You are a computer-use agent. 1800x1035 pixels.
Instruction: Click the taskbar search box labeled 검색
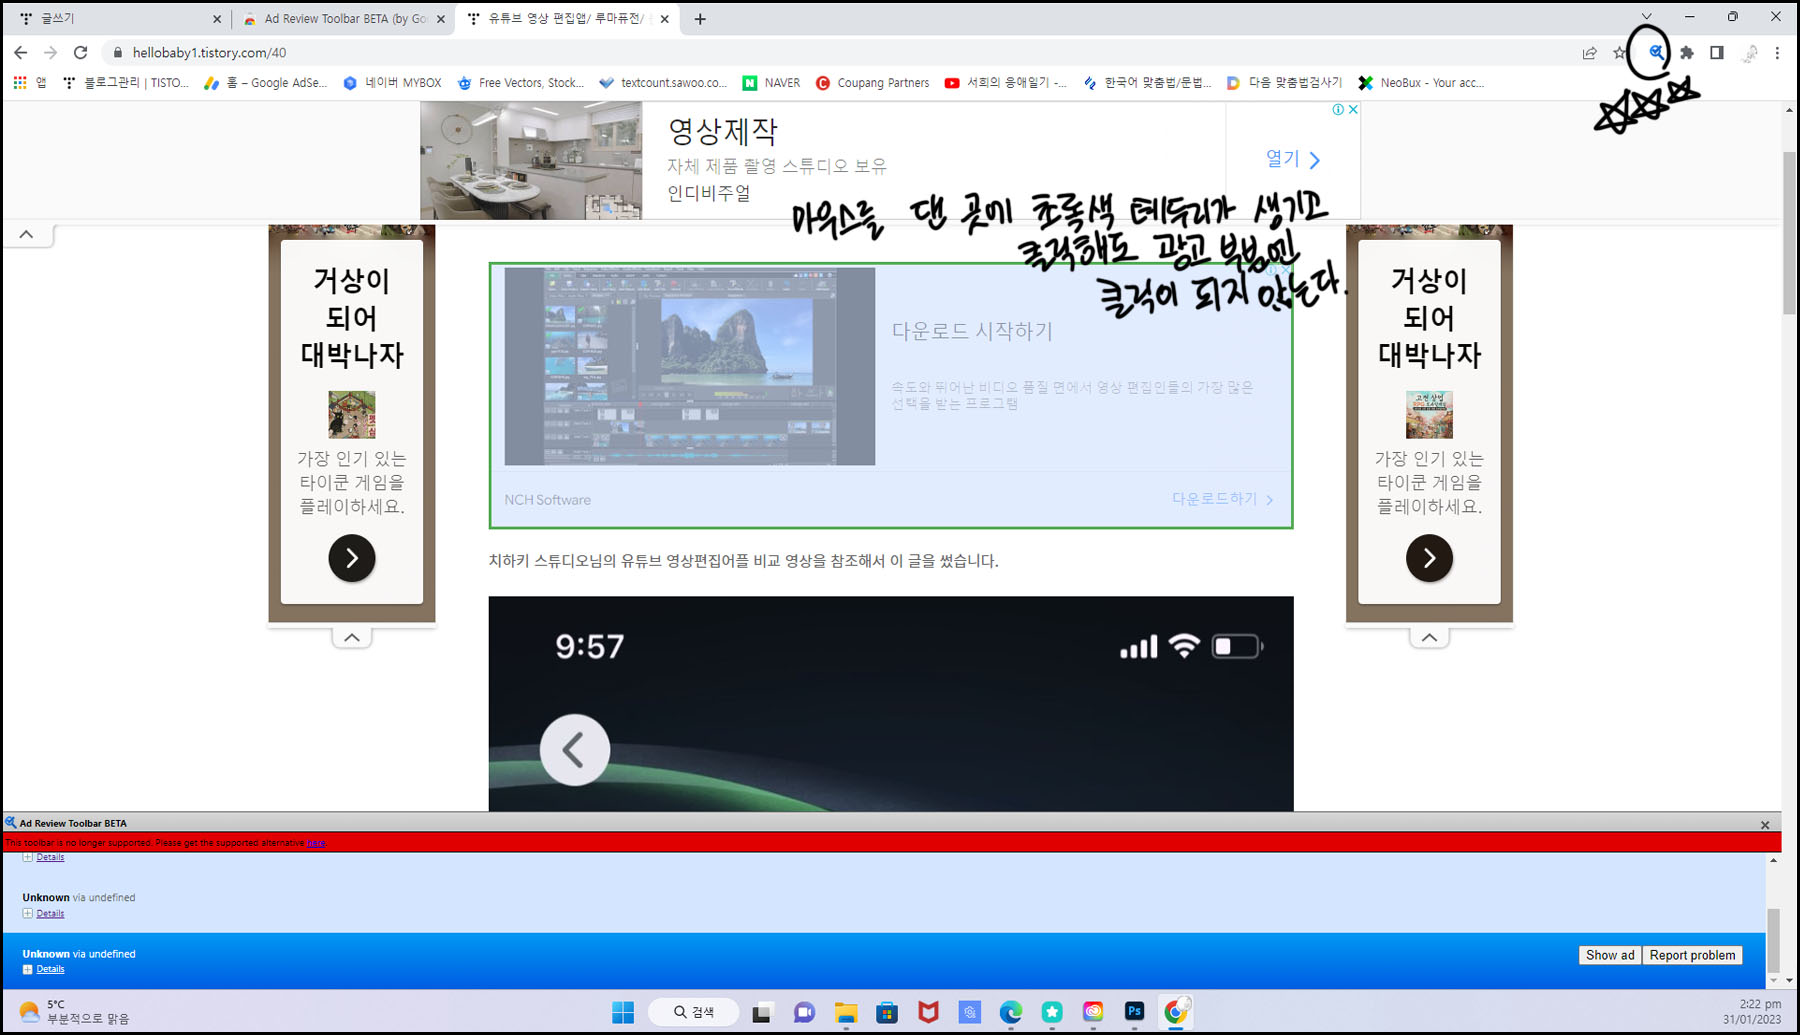[694, 1012]
